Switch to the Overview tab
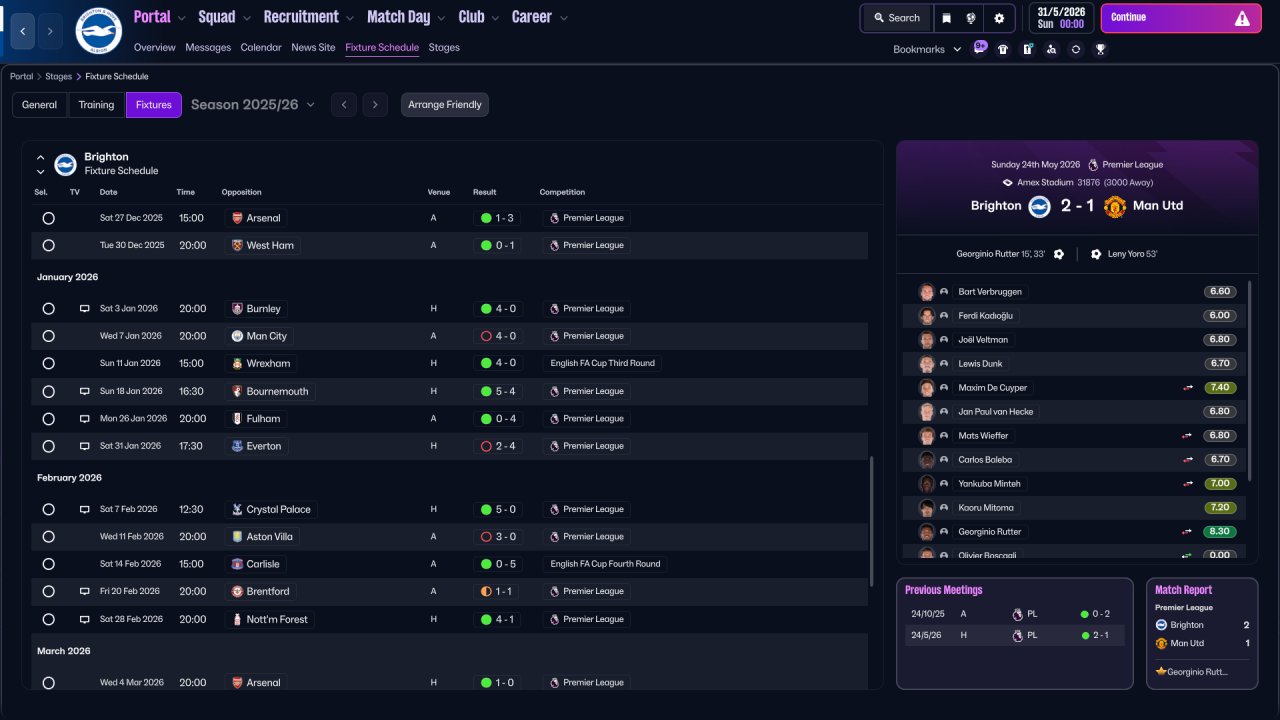Screen dimensions: 1280x720 154,47
